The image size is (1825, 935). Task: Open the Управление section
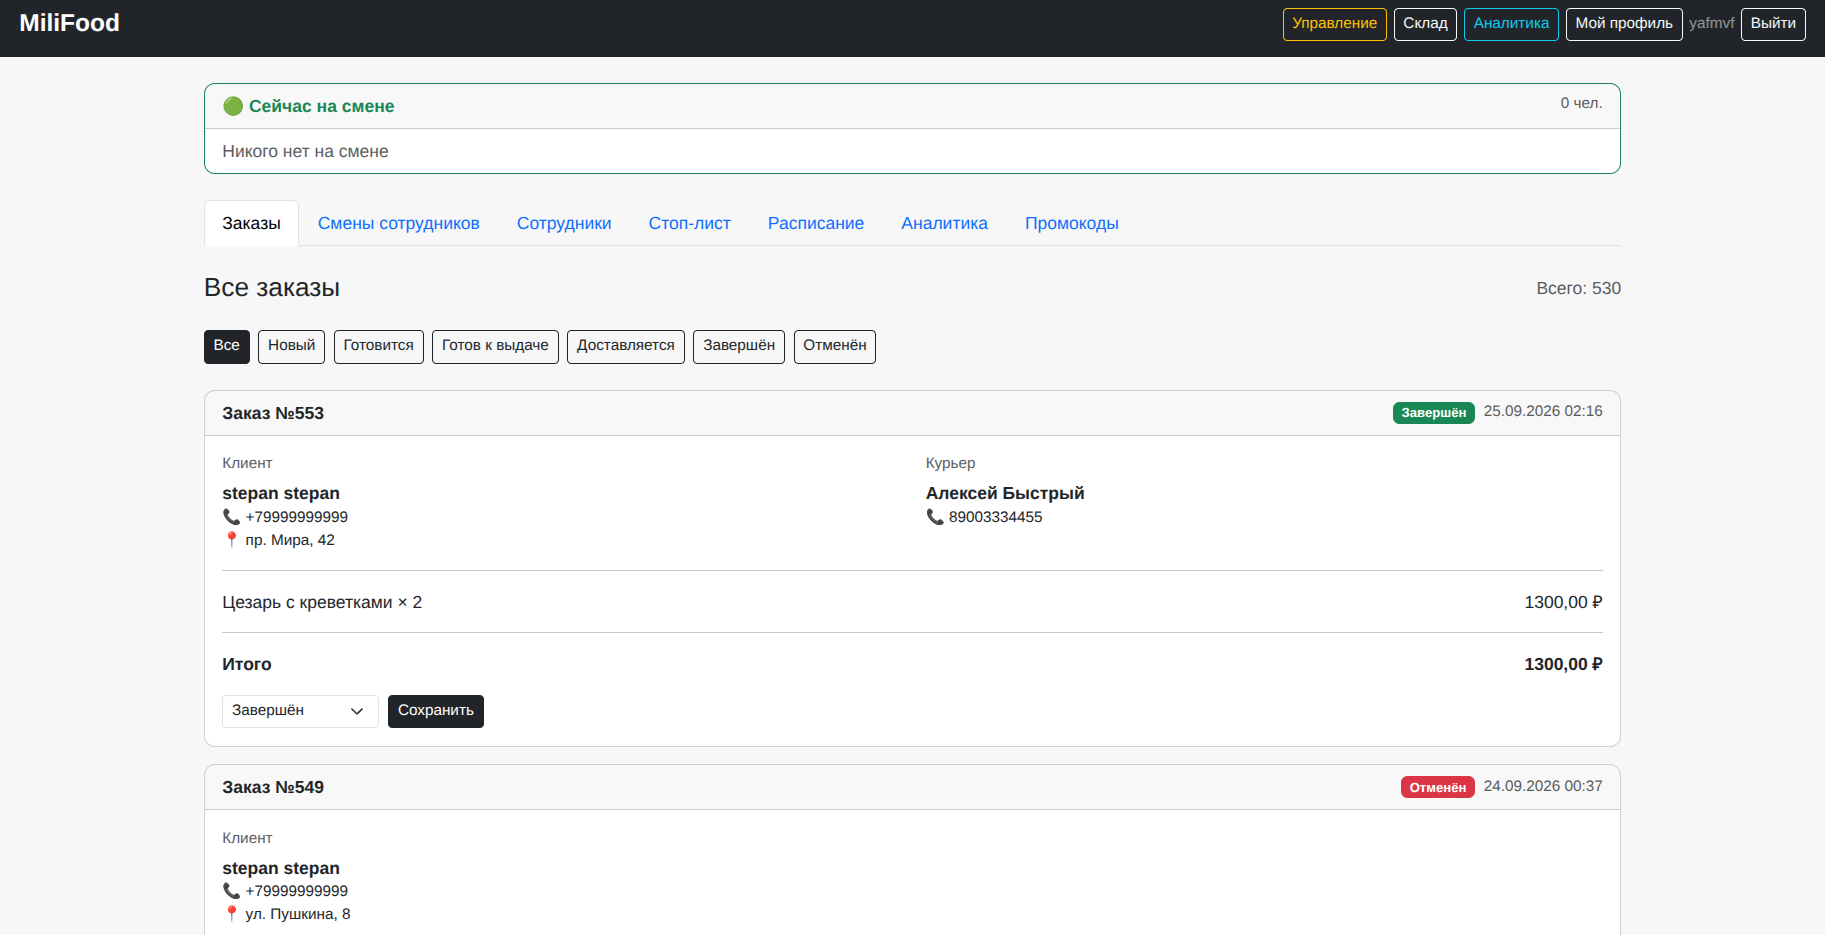pyautogui.click(x=1334, y=24)
